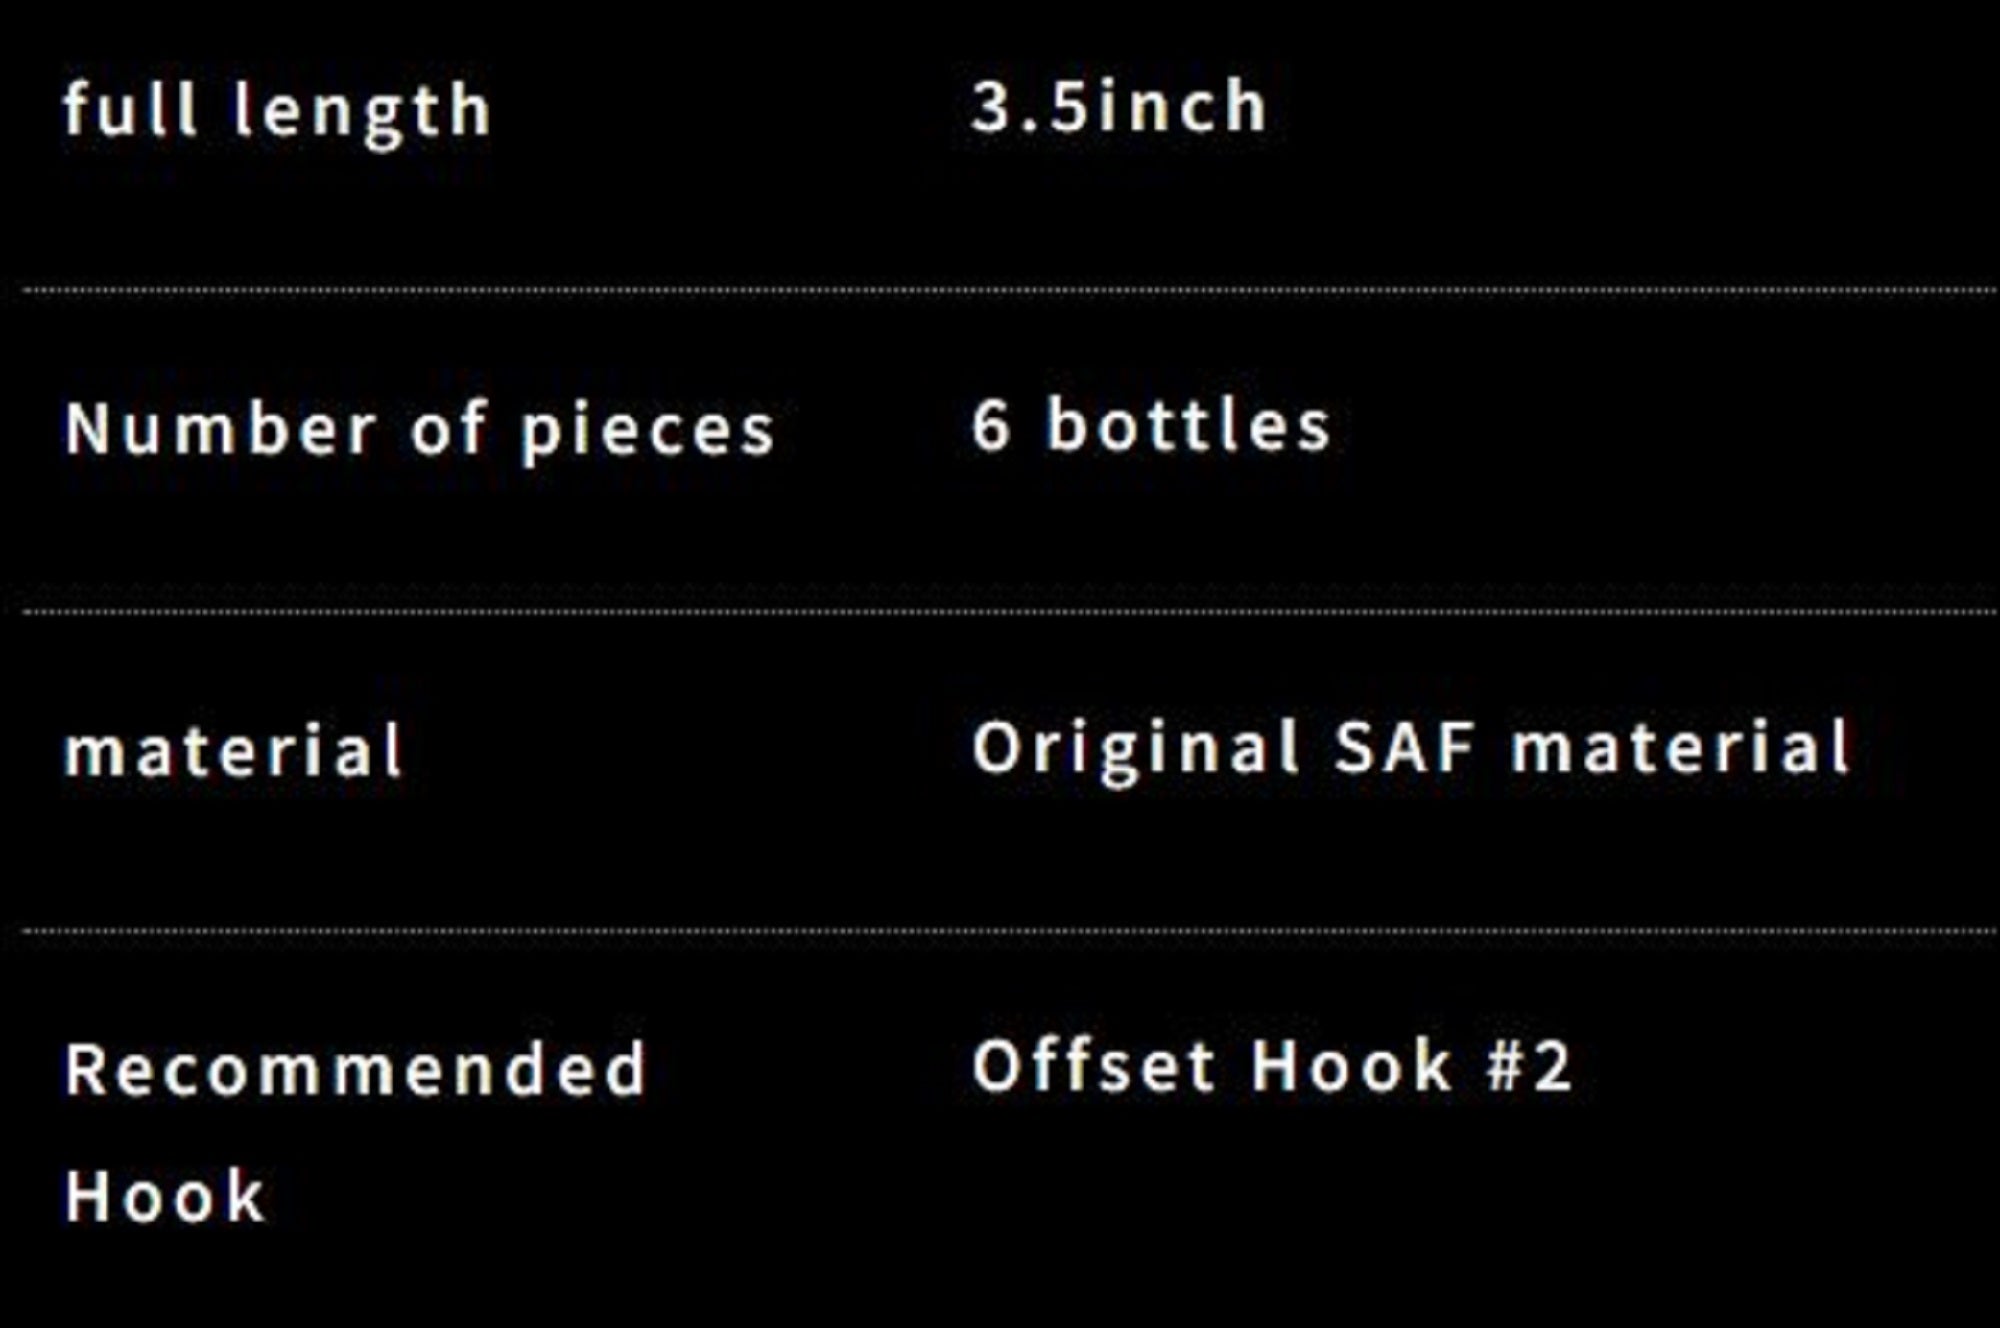Screen dimensions: 2000x1328
Task: Click the "full length" row label
Action: coord(277,110)
